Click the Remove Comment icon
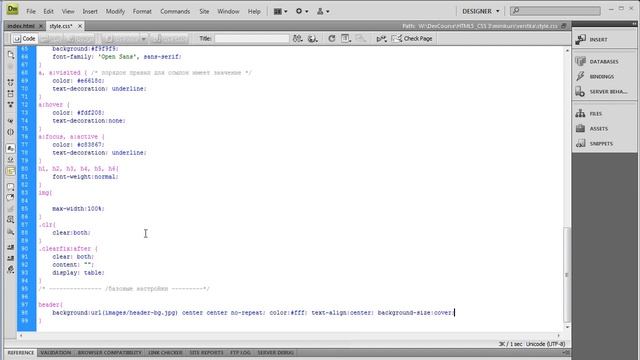Viewport: 640px width, 360px height. 11,198
